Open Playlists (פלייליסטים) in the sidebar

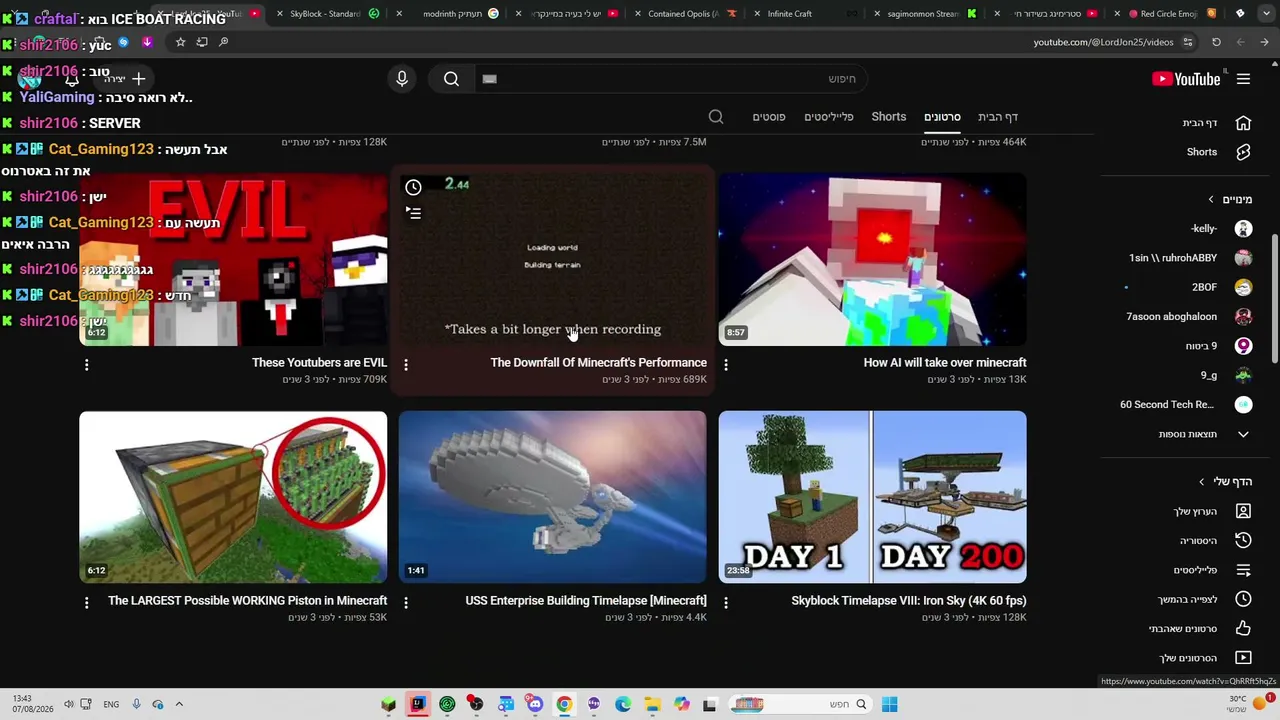tap(1214, 570)
